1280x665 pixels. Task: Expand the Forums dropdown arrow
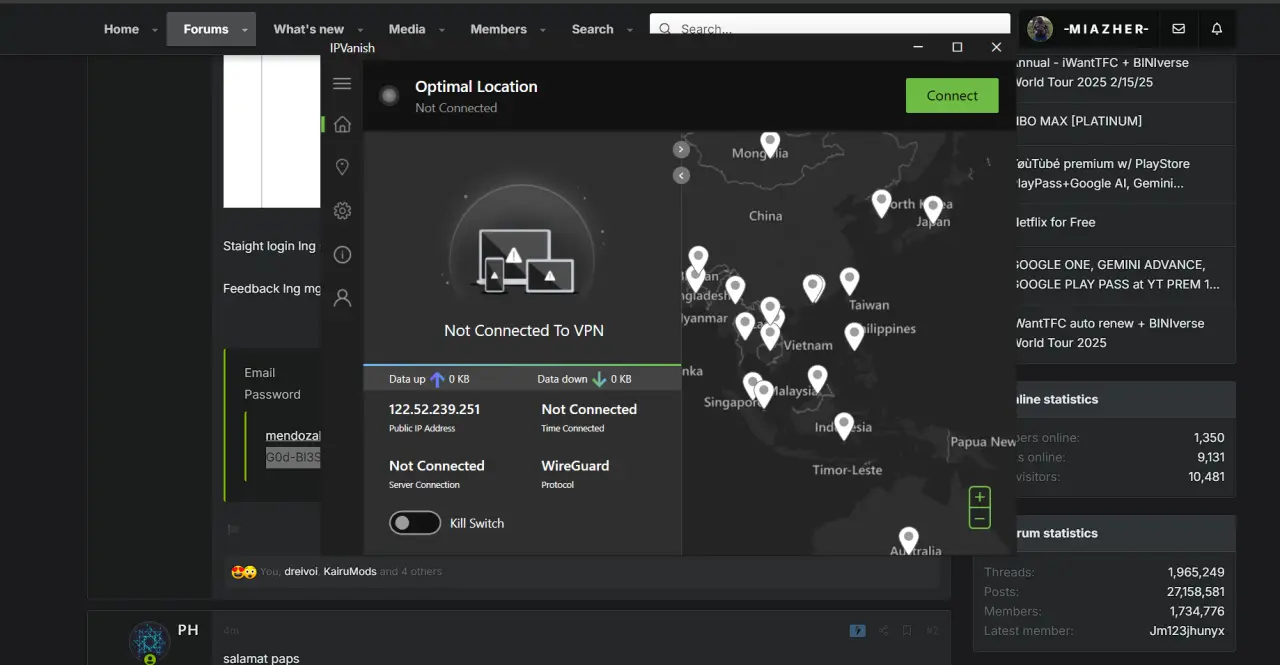[x=245, y=30]
